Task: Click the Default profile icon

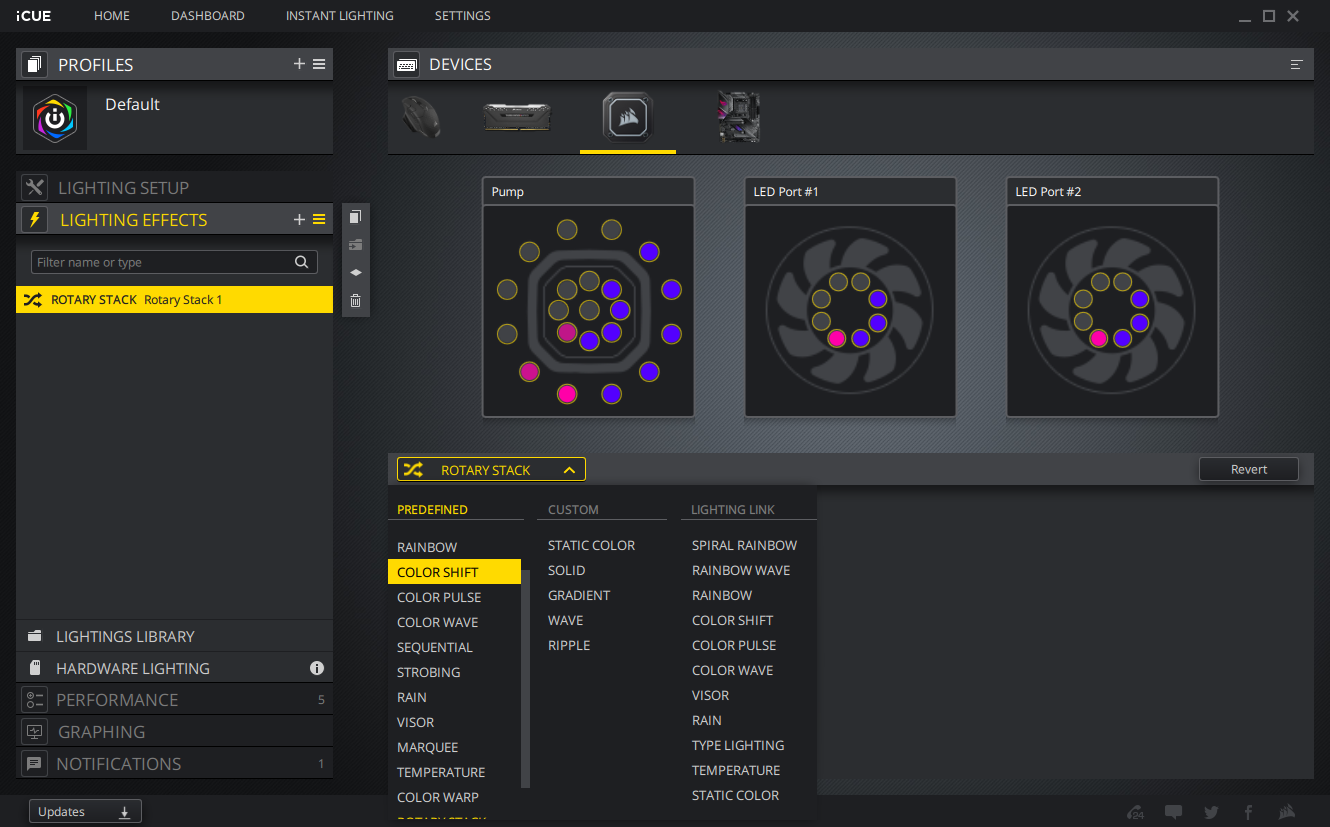Action: pos(55,119)
